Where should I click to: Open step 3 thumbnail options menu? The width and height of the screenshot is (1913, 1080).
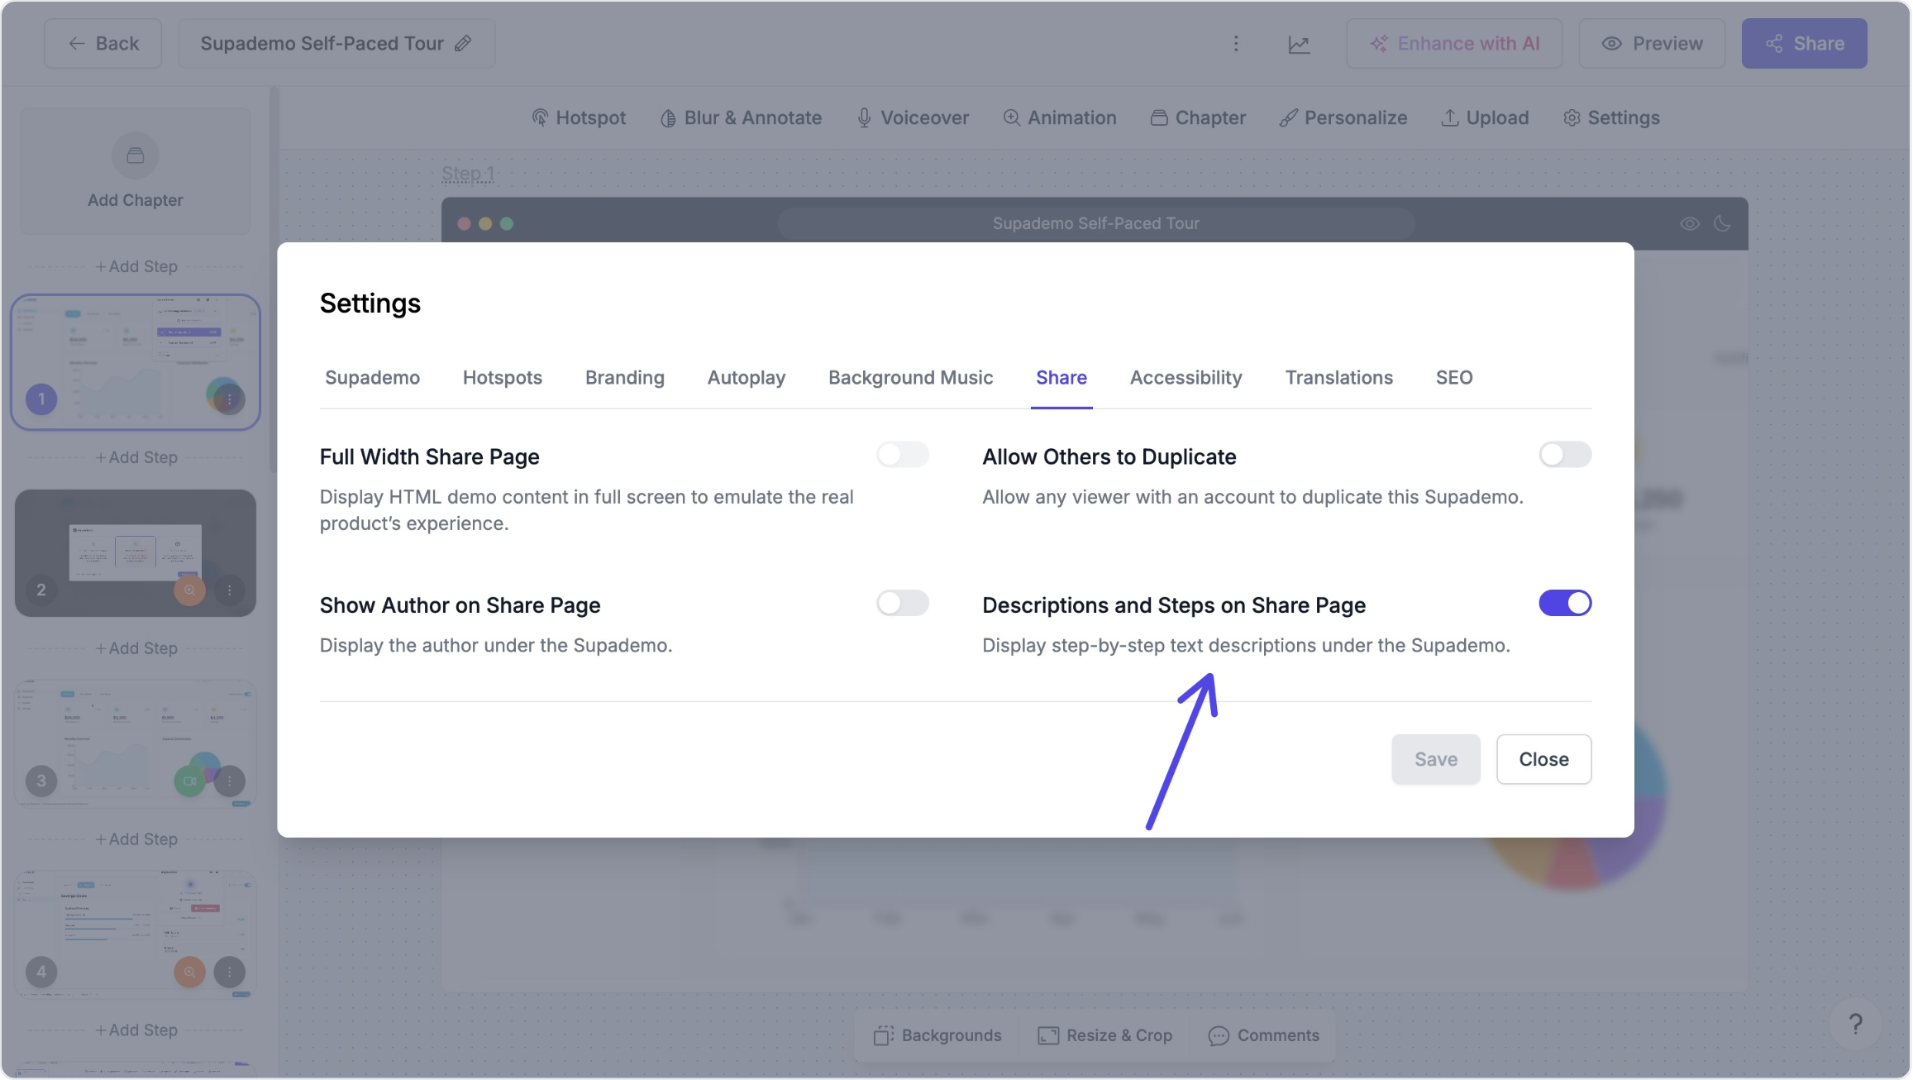[230, 781]
